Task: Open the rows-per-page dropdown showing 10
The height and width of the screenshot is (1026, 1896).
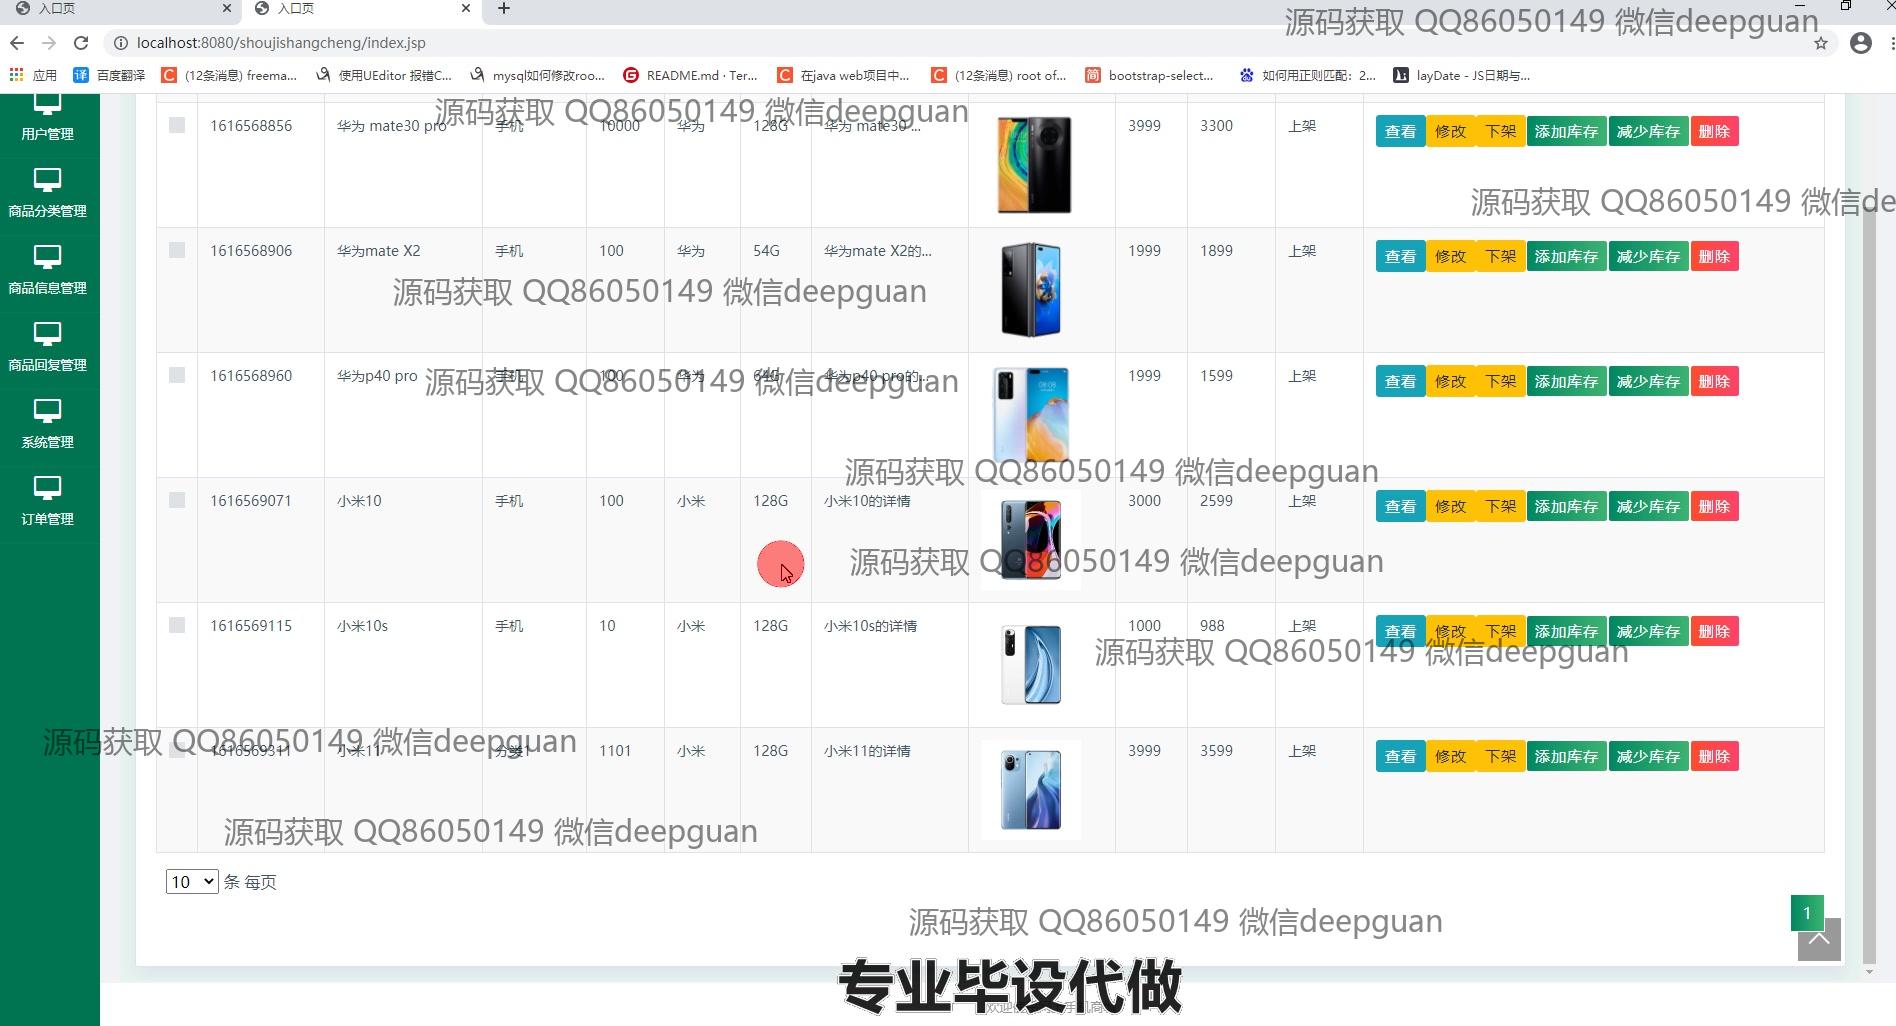Action: (192, 882)
